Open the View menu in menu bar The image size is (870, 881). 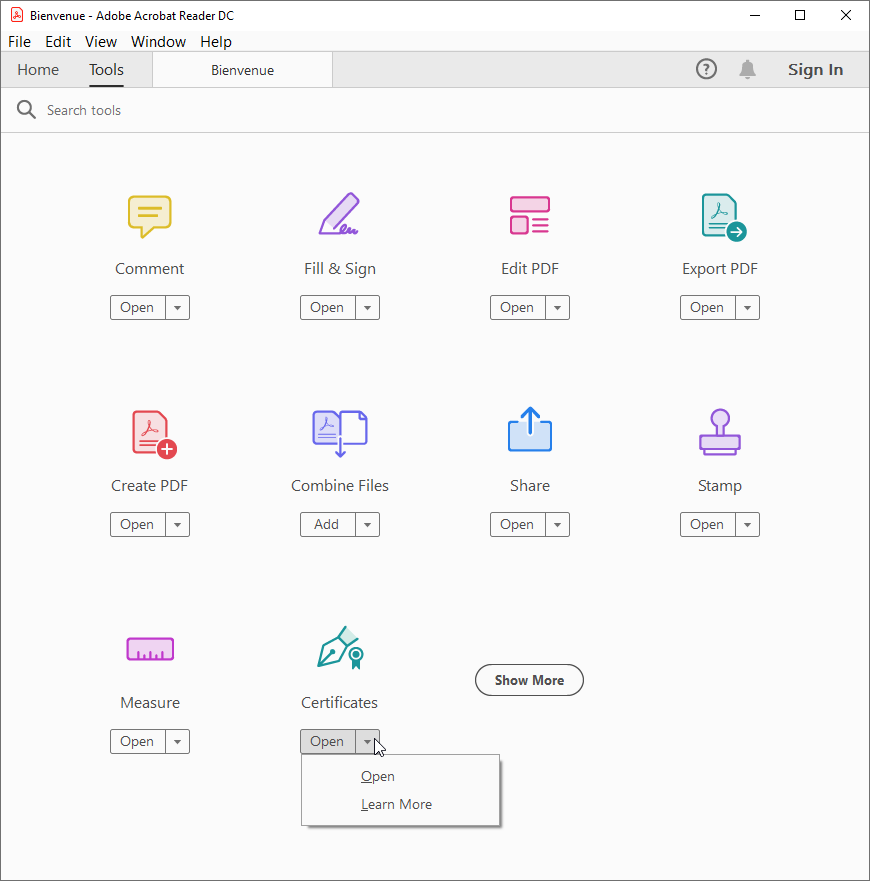tap(101, 42)
